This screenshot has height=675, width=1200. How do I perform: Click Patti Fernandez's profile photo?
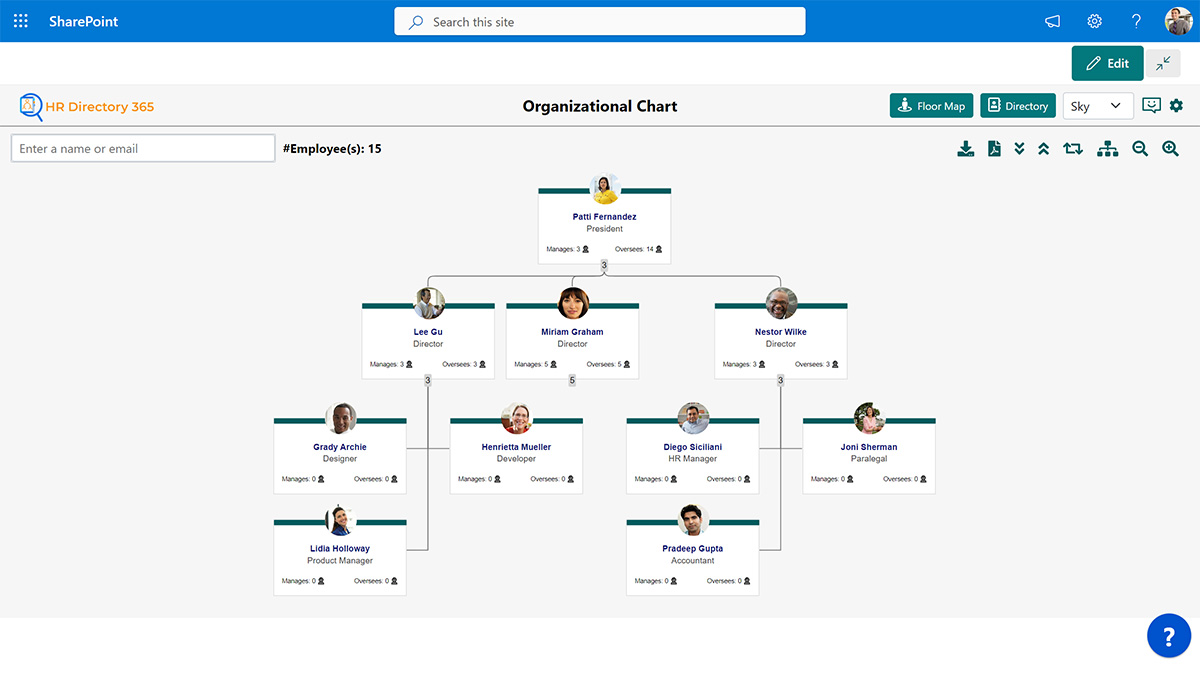[604, 189]
